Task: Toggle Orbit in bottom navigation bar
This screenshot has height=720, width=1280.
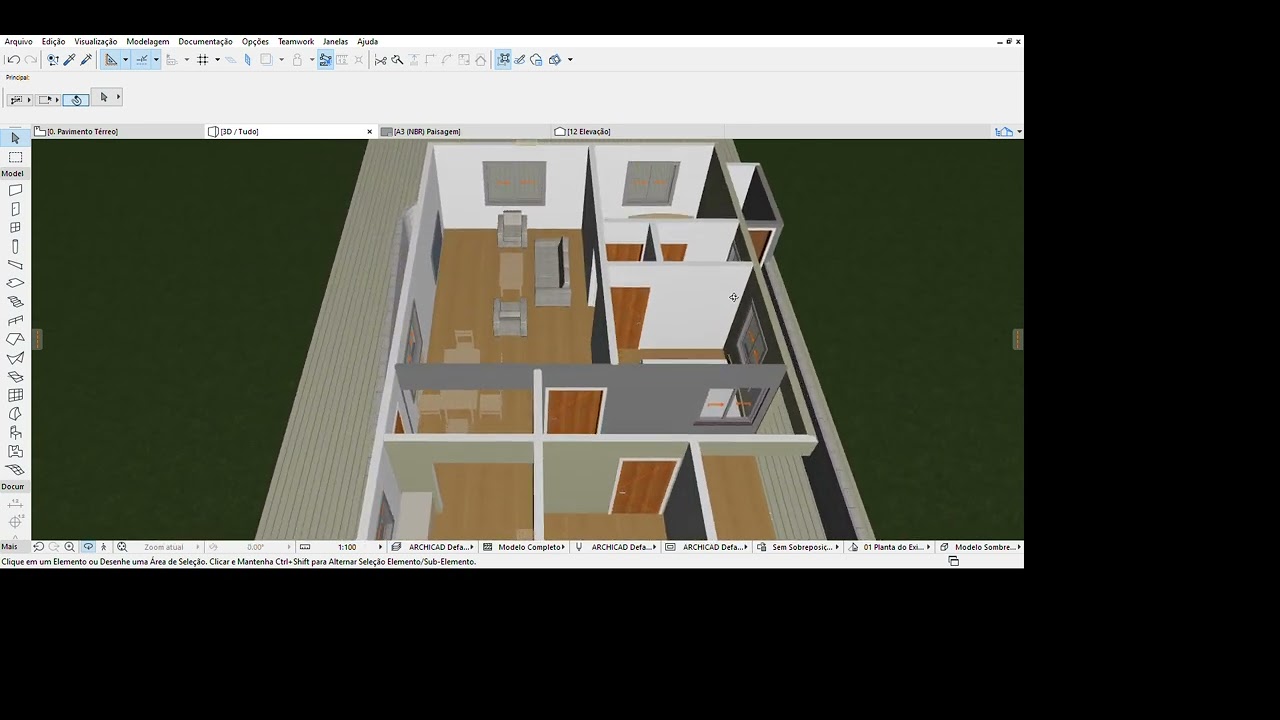Action: click(x=88, y=547)
